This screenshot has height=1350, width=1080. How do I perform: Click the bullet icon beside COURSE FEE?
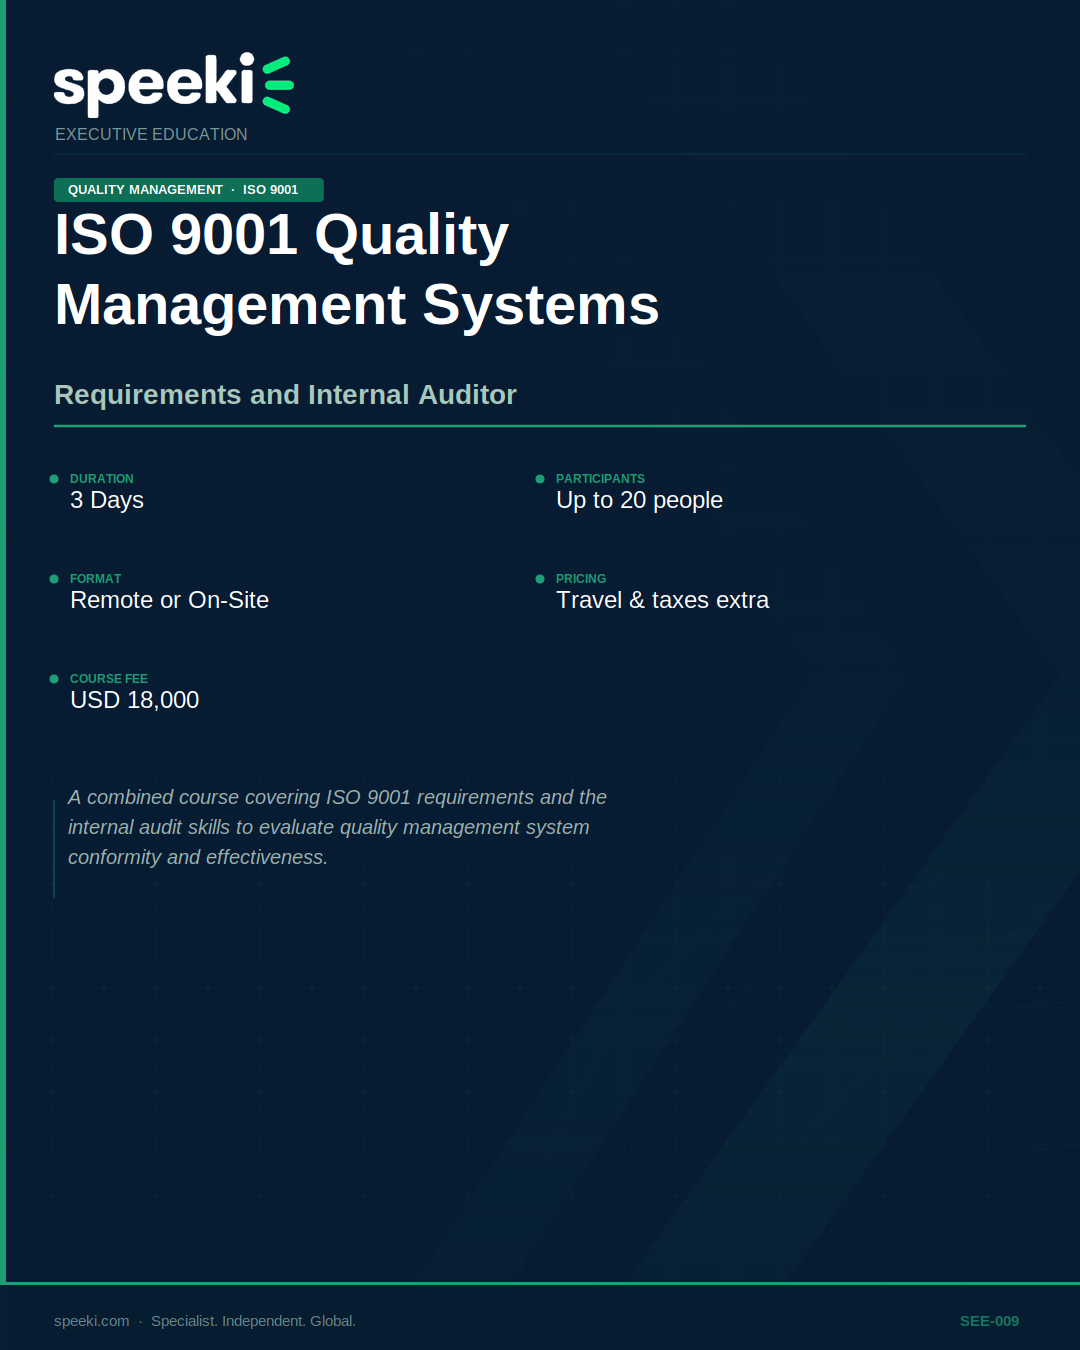[54, 679]
